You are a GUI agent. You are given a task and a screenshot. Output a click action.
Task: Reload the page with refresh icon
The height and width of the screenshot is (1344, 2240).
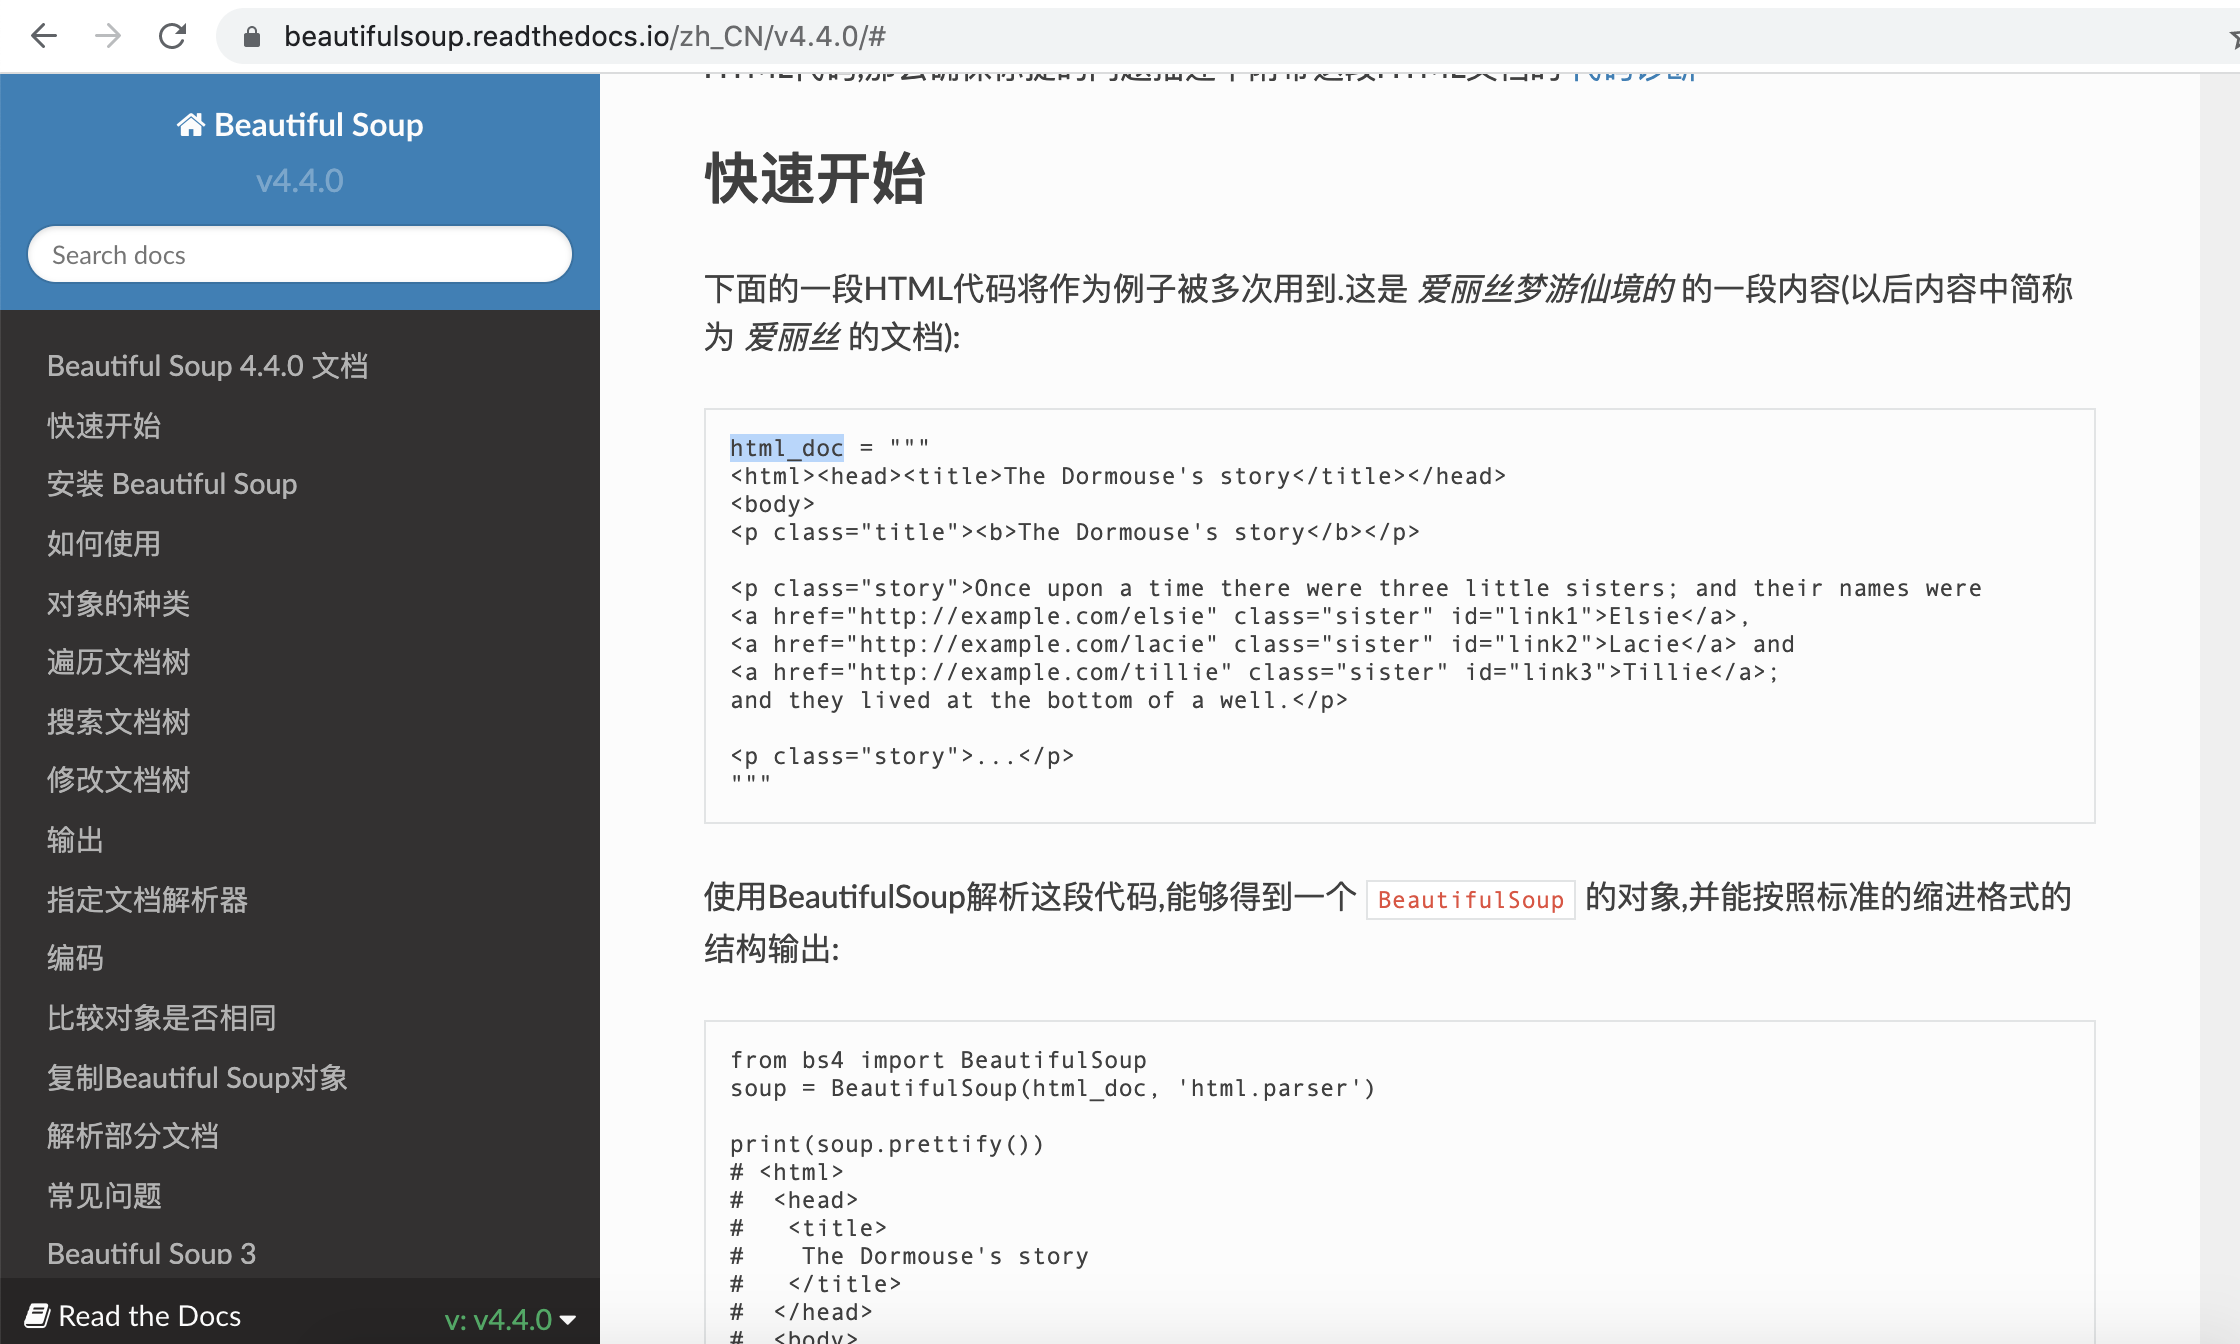tap(172, 37)
